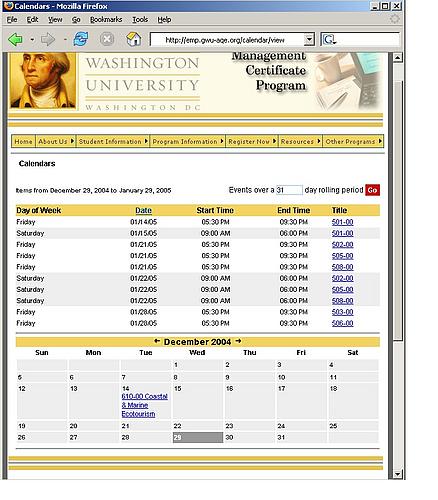Open the Tools menu

140,20
